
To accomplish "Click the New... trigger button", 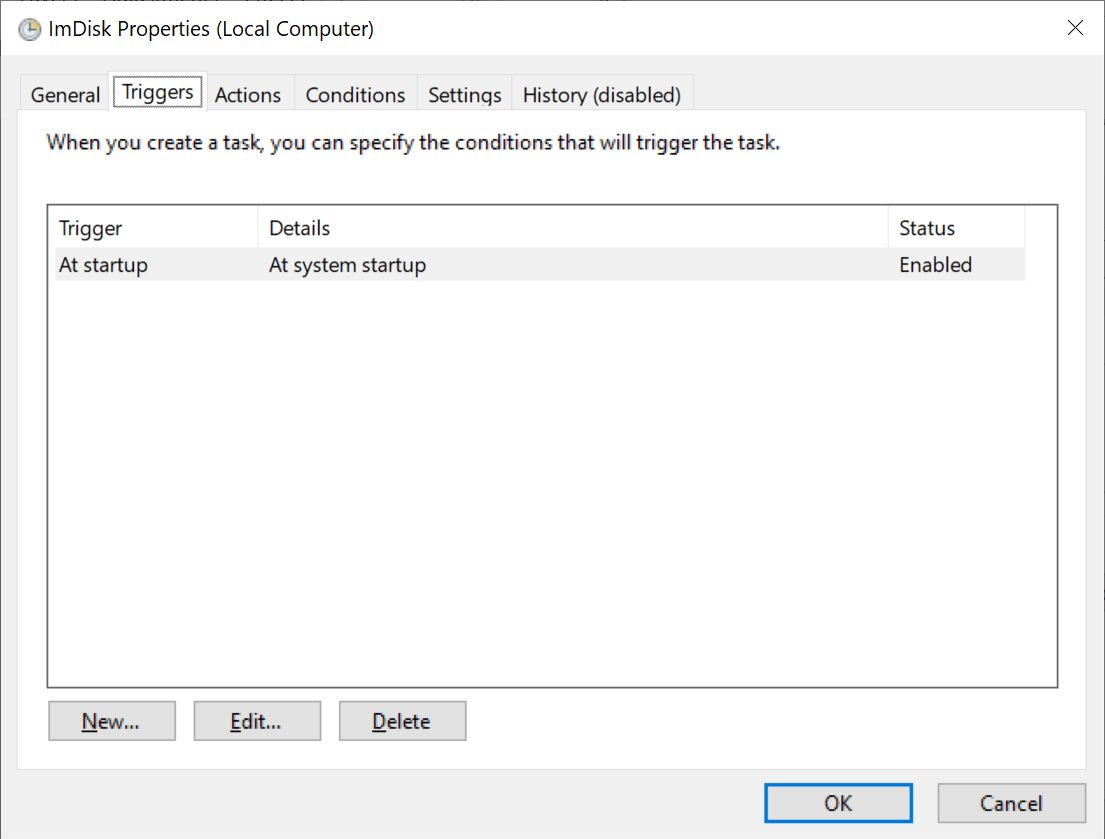I will [111, 721].
